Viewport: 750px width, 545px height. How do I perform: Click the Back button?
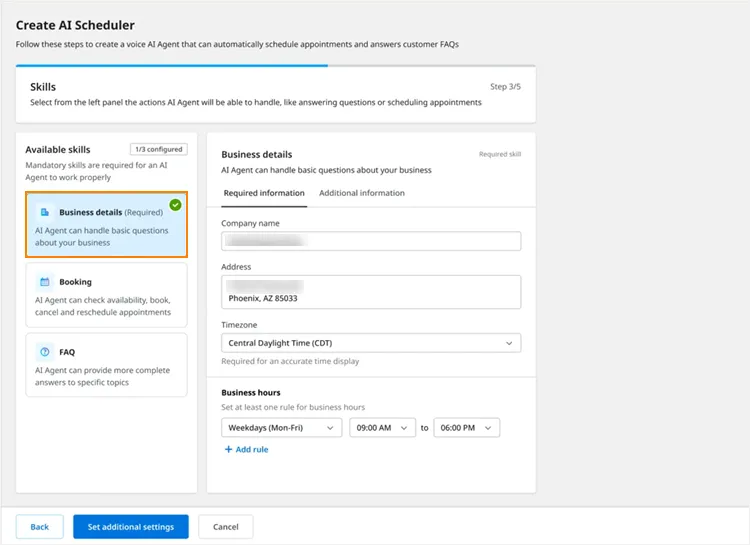pos(40,527)
